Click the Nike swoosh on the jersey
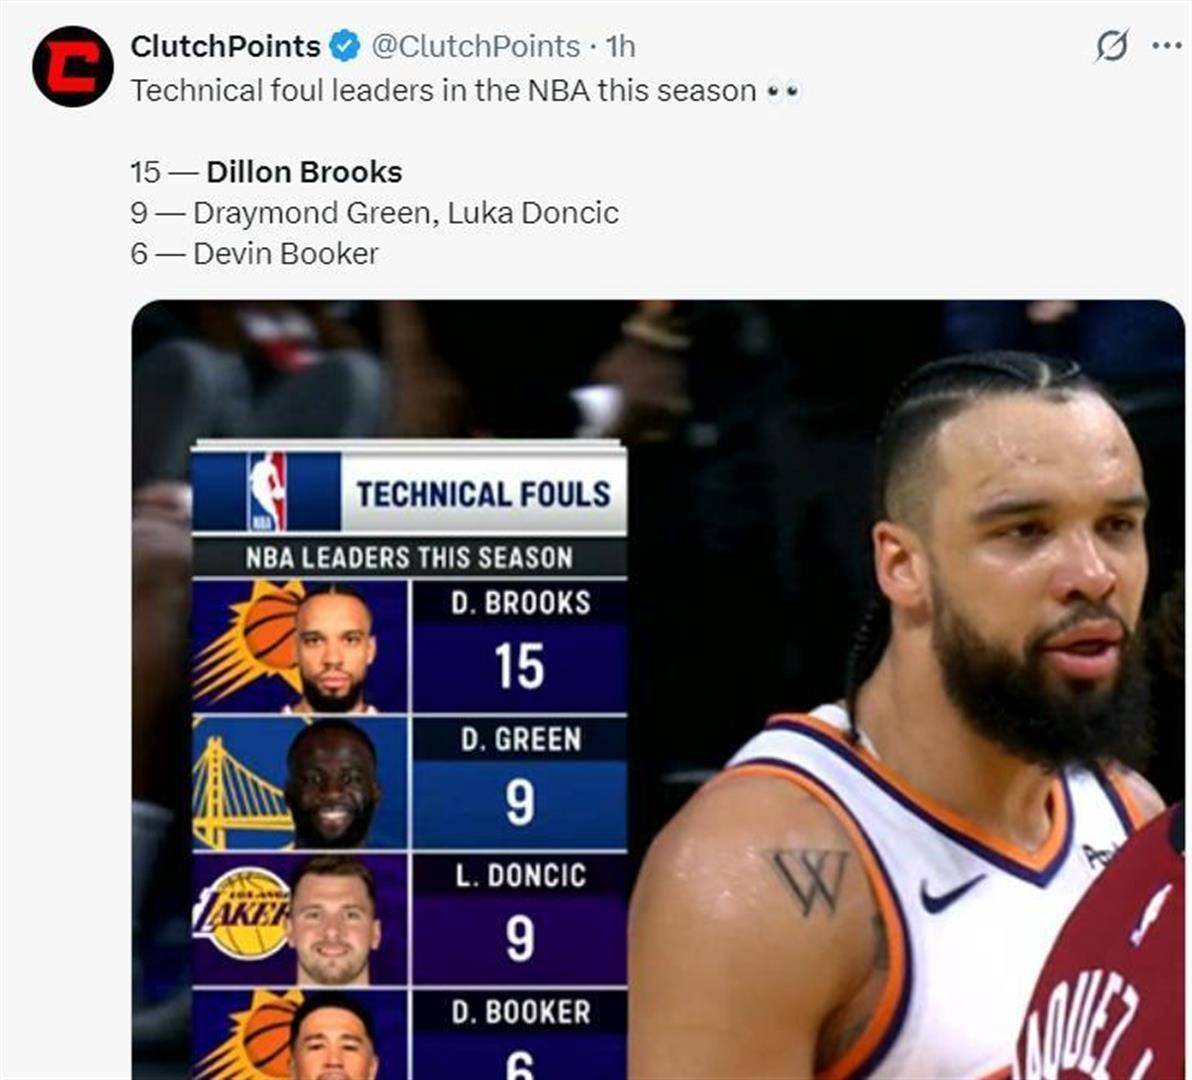1192x1080 pixels. pos(950,893)
